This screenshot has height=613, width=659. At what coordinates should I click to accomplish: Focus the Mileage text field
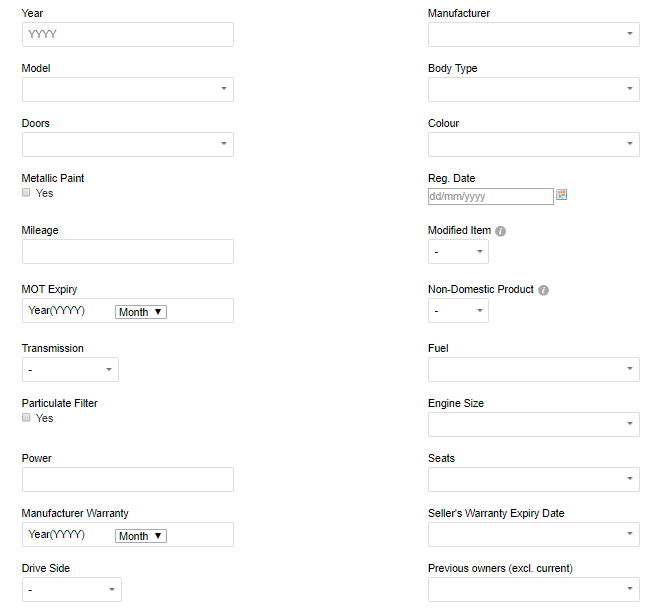coord(128,252)
